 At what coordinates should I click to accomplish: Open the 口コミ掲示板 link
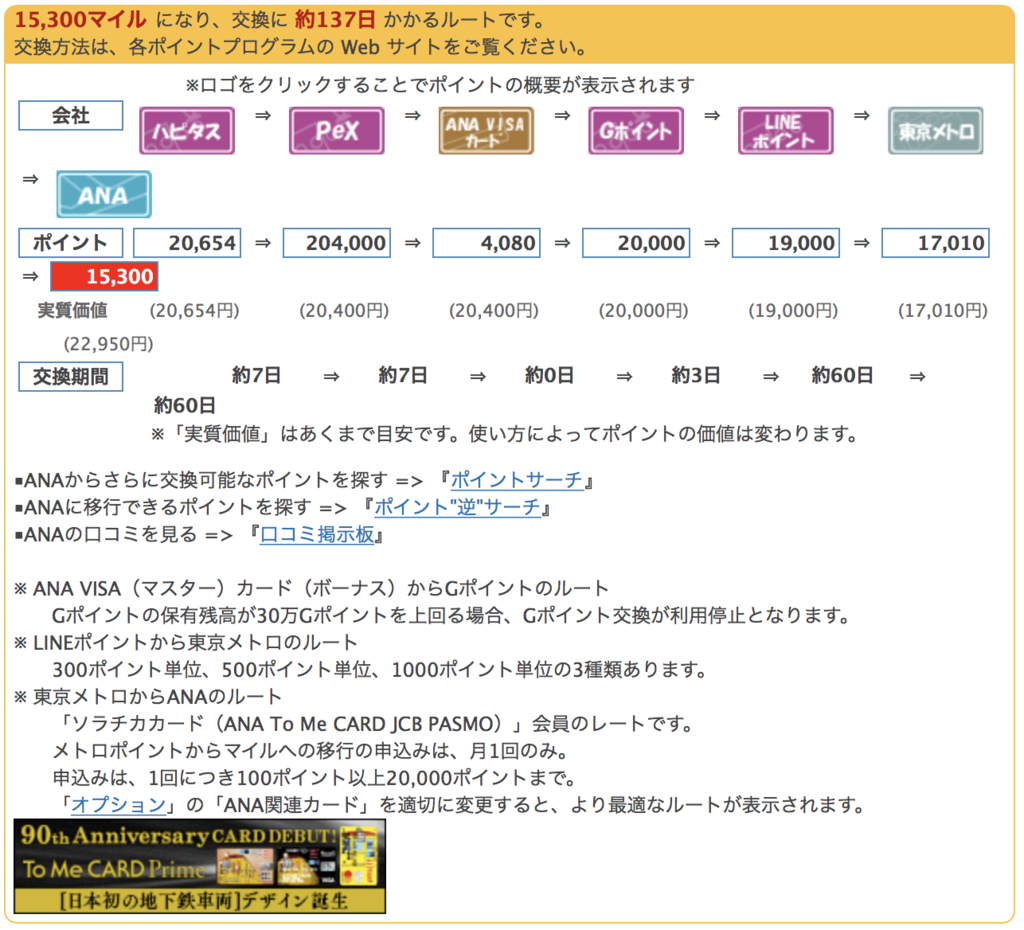coord(317,535)
